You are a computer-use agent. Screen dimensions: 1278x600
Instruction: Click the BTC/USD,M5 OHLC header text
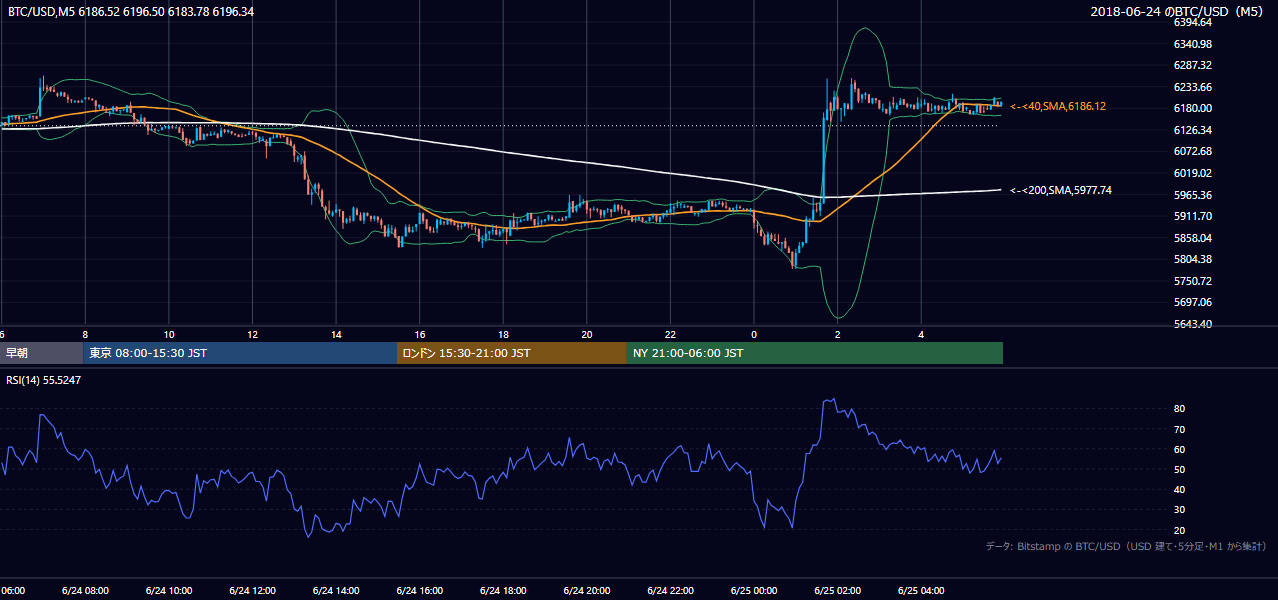pos(131,12)
